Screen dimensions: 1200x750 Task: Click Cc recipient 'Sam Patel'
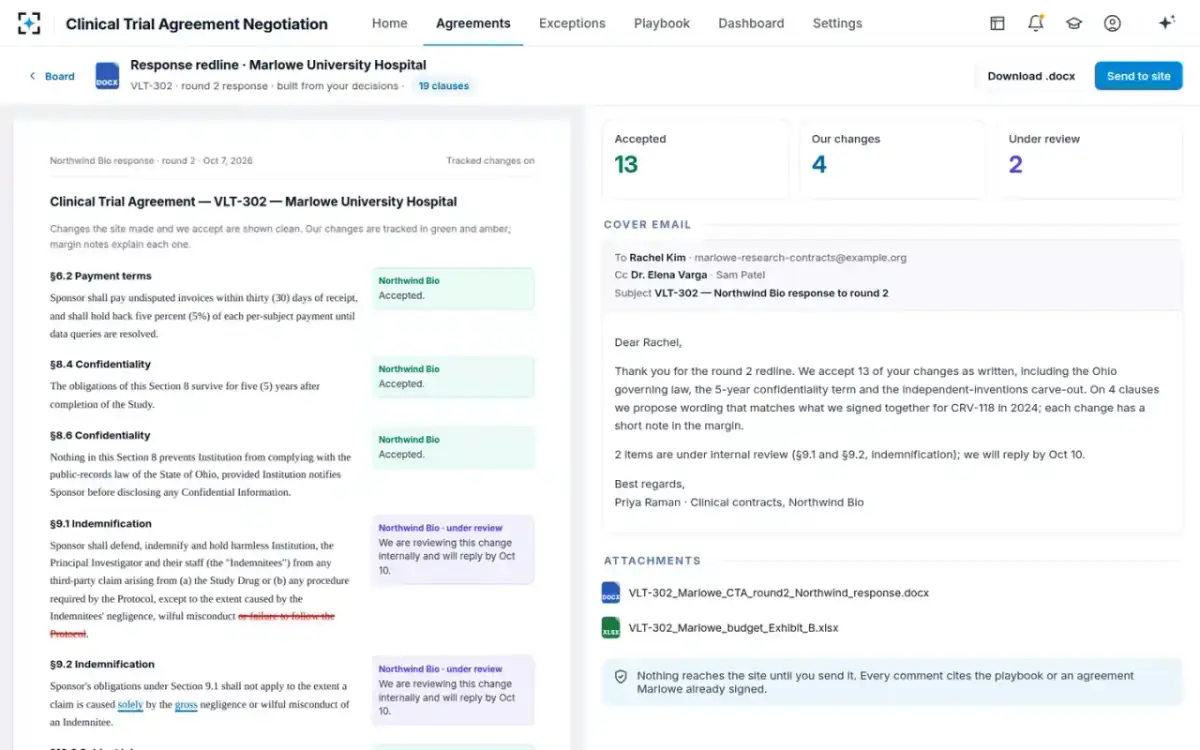click(x=741, y=275)
